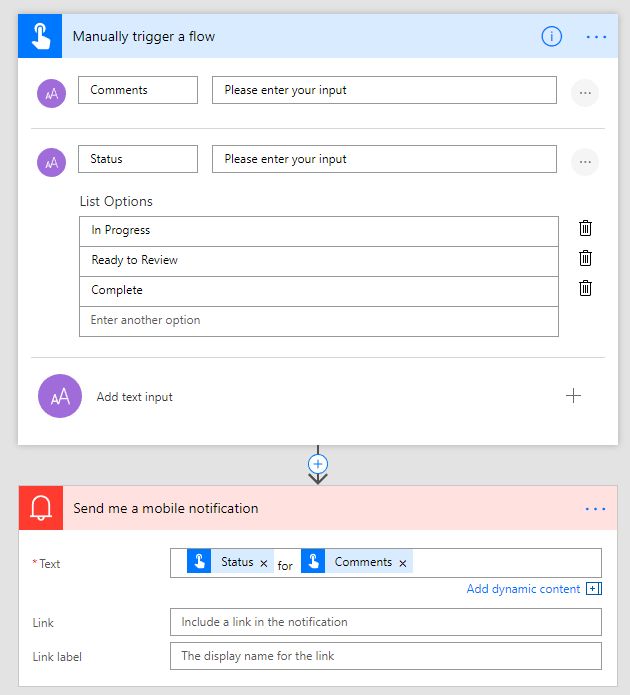This screenshot has width=630, height=695.
Task: Remove the Status dynamic content token
Action: 264,564
